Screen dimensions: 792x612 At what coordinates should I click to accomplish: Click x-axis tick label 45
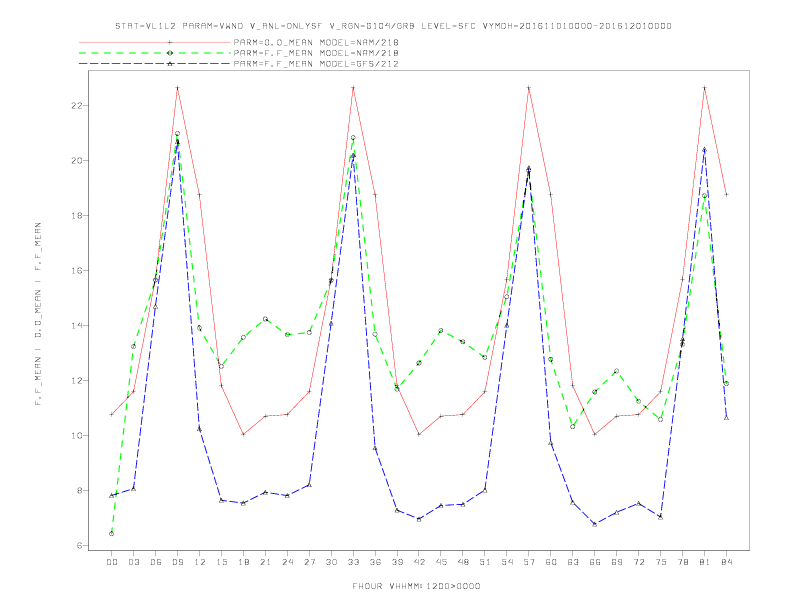click(x=441, y=562)
